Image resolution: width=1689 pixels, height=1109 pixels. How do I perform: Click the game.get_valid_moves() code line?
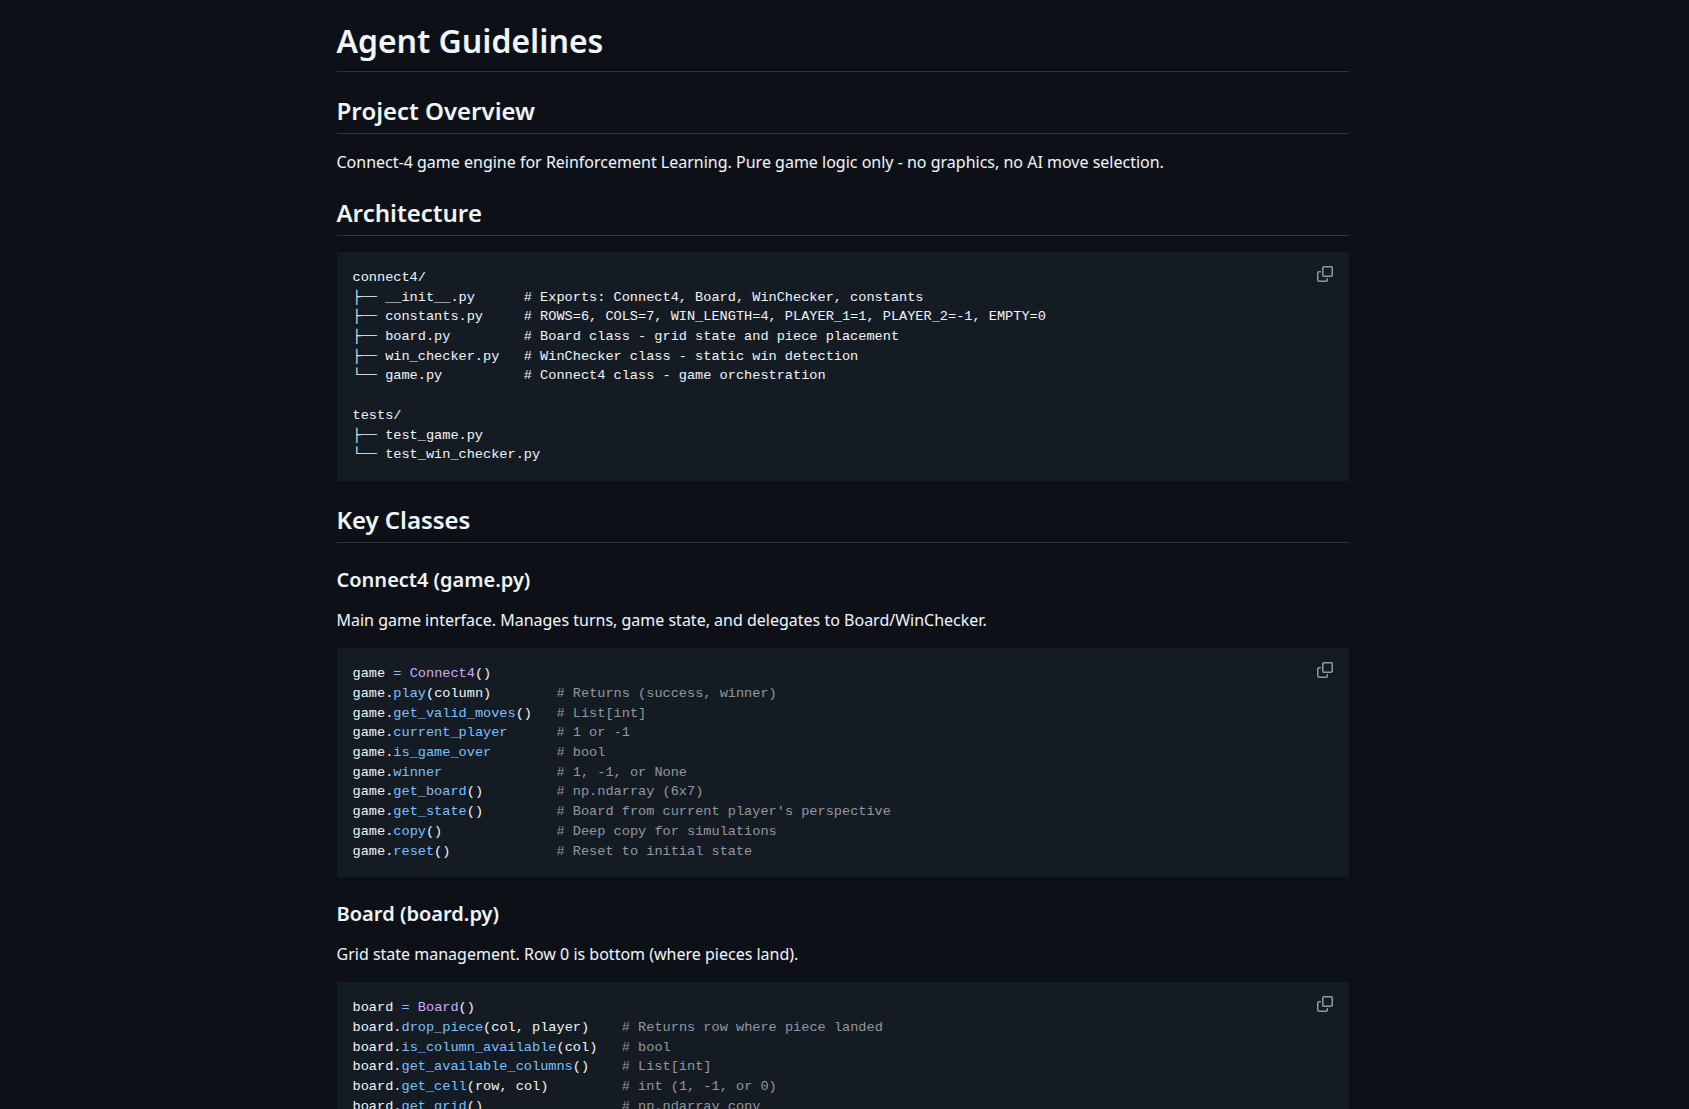[441, 713]
